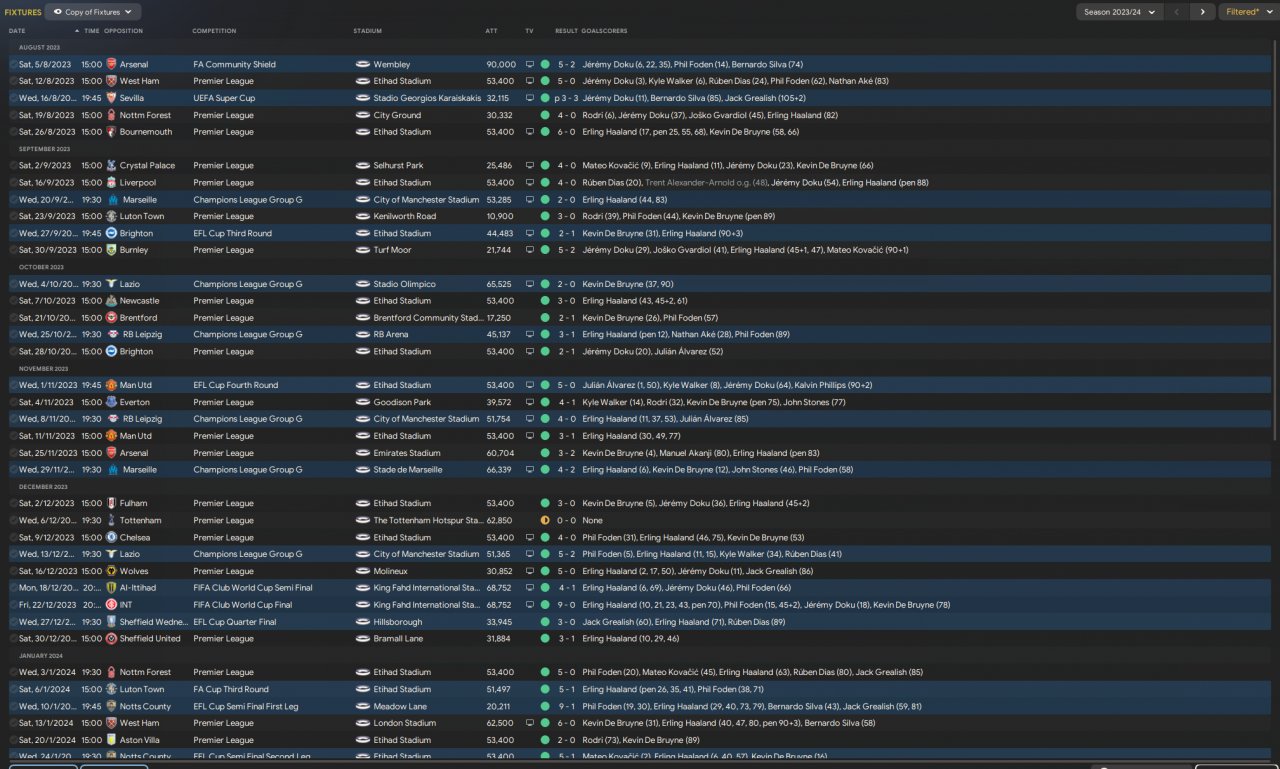1280x769 pixels.
Task: Tick the select circle for the Sheffield United fixture
Action: pos(14,638)
